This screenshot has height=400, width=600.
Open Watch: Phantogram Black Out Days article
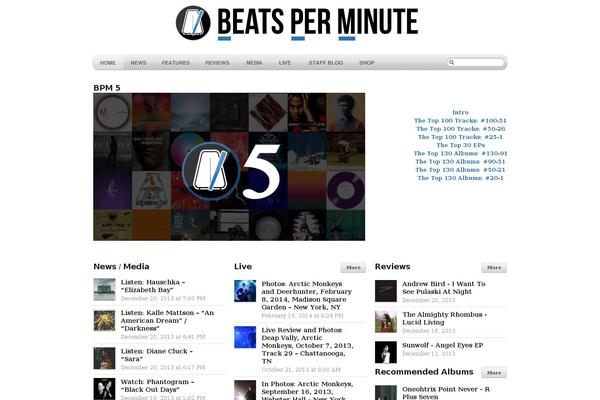(157, 386)
